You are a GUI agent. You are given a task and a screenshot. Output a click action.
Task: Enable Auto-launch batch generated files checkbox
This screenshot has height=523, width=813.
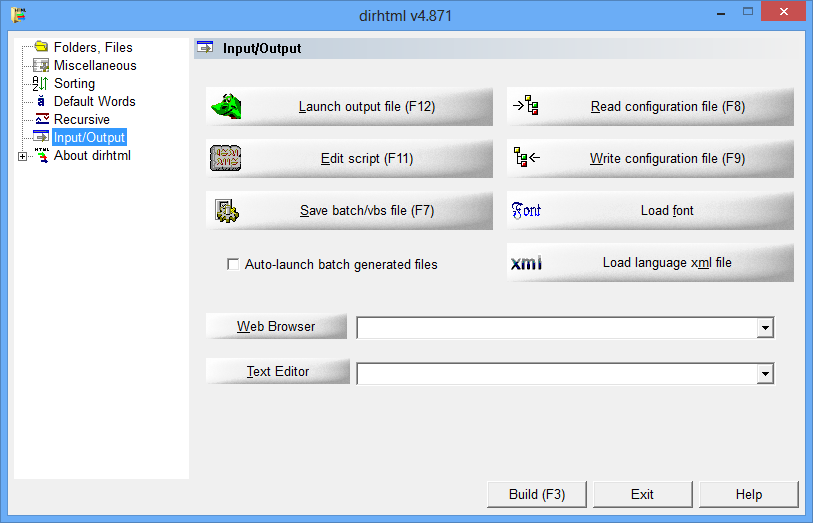point(233,264)
